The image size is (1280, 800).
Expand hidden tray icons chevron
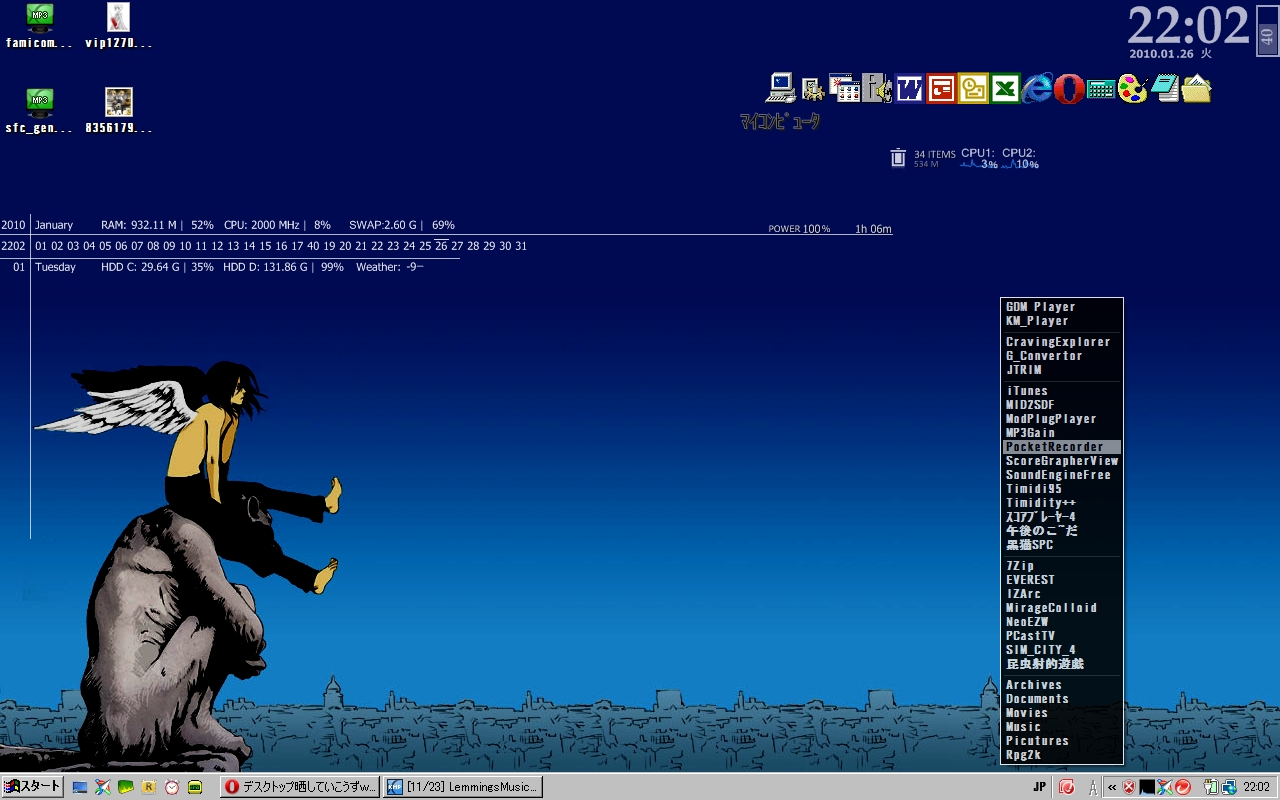(1112, 787)
